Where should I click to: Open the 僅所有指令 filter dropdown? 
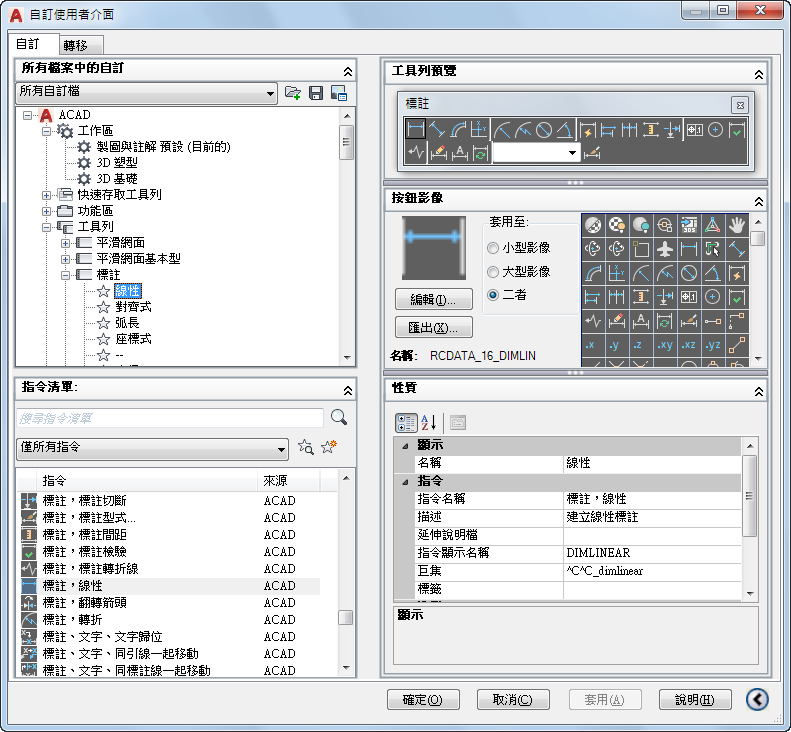point(153,448)
